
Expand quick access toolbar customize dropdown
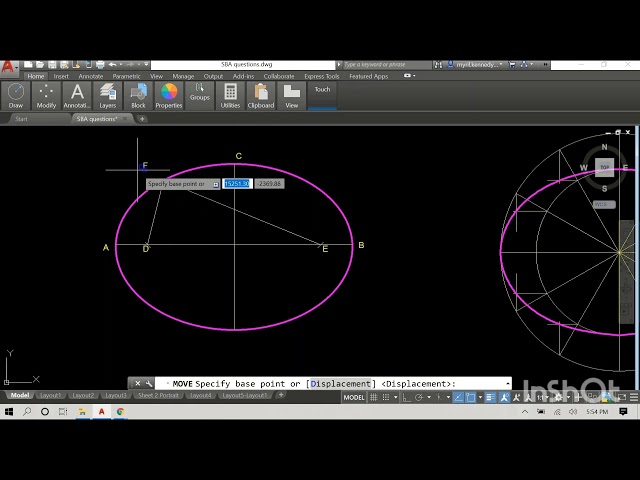point(146,64)
